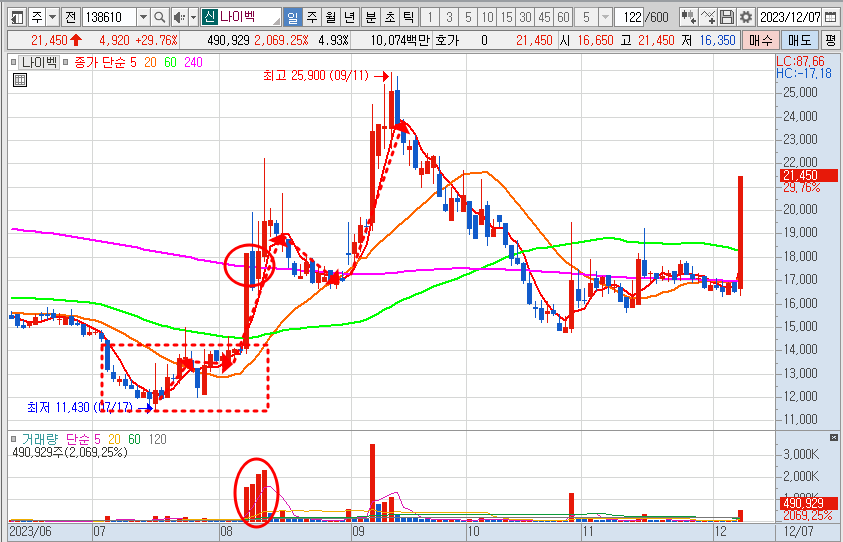Select the 일 daily chart period
Image resolution: width=843 pixels, height=542 pixels.
292,18
